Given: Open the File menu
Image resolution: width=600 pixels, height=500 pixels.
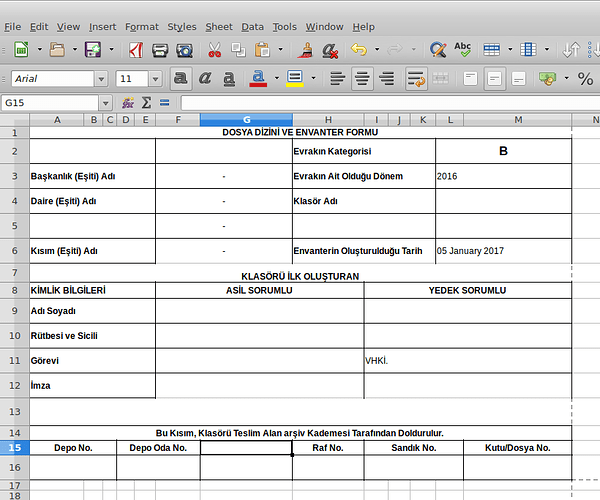Looking at the screenshot, I should click(13, 27).
